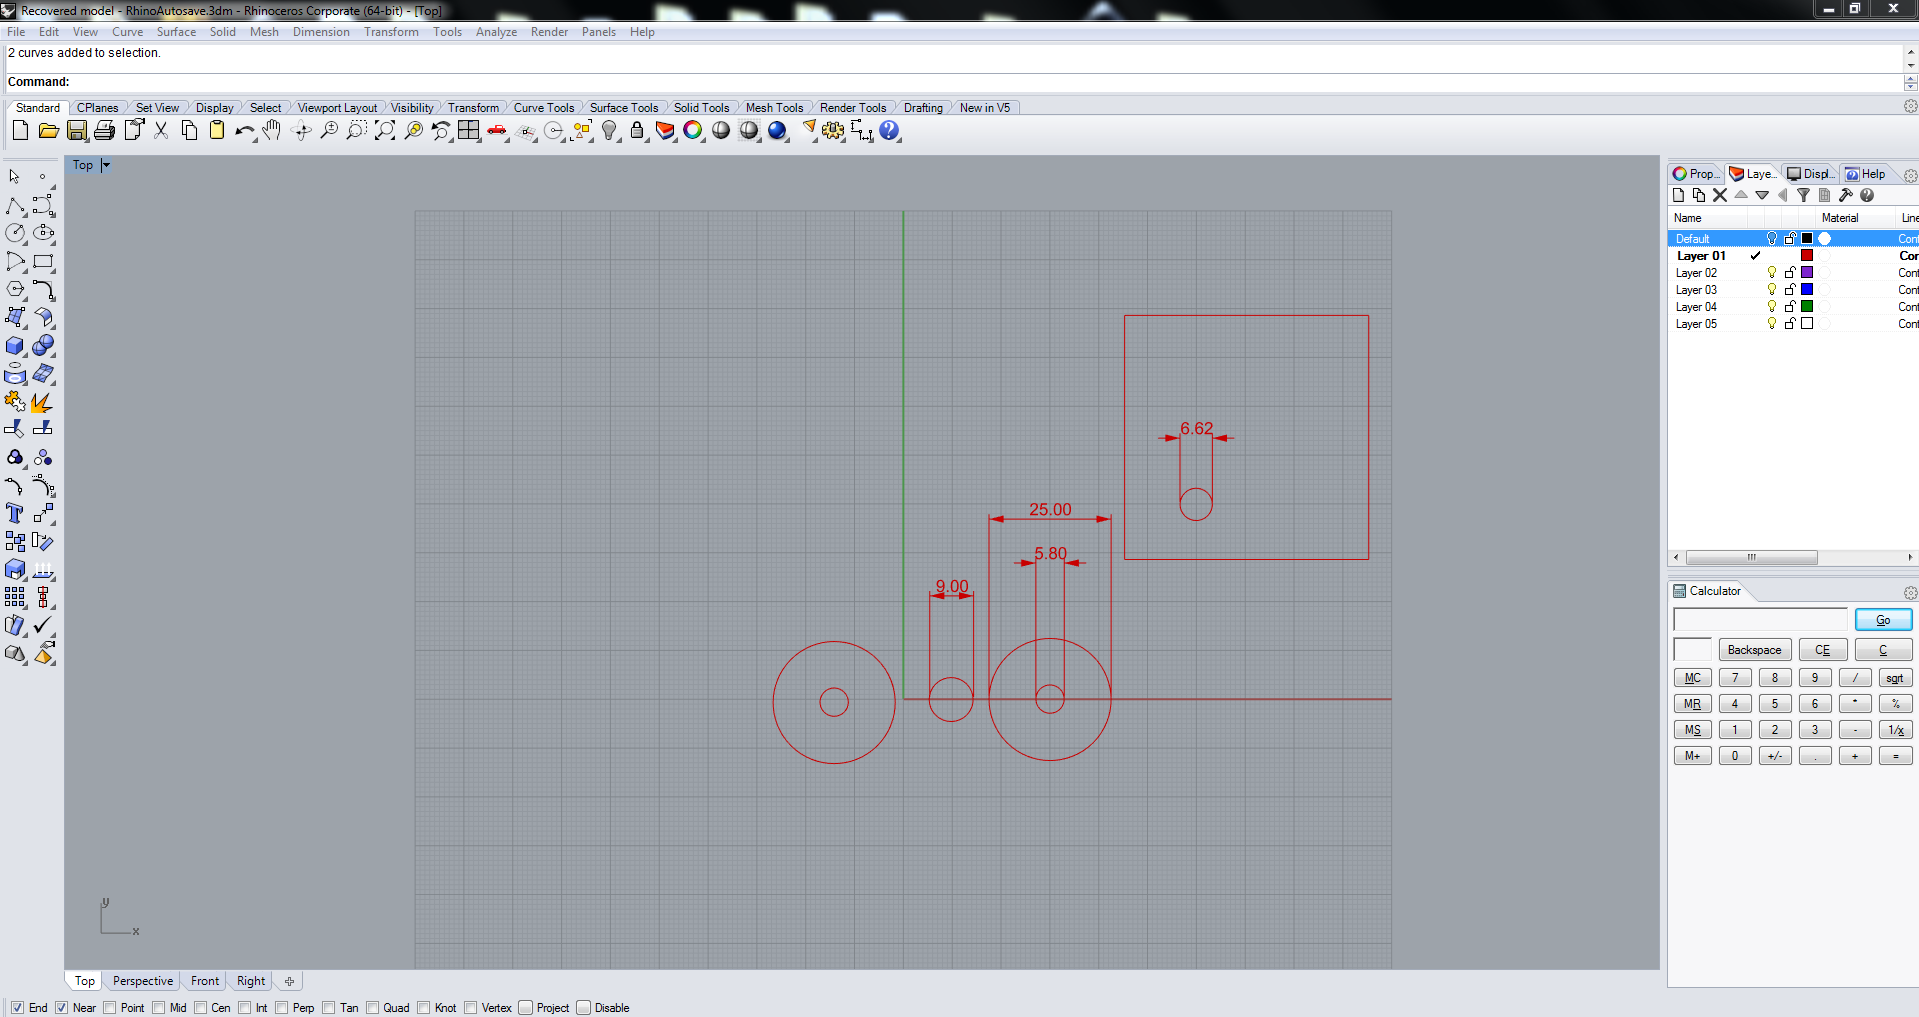Click the New file icon in Standard toolbar
The height and width of the screenshot is (1017, 1919).
coord(20,130)
